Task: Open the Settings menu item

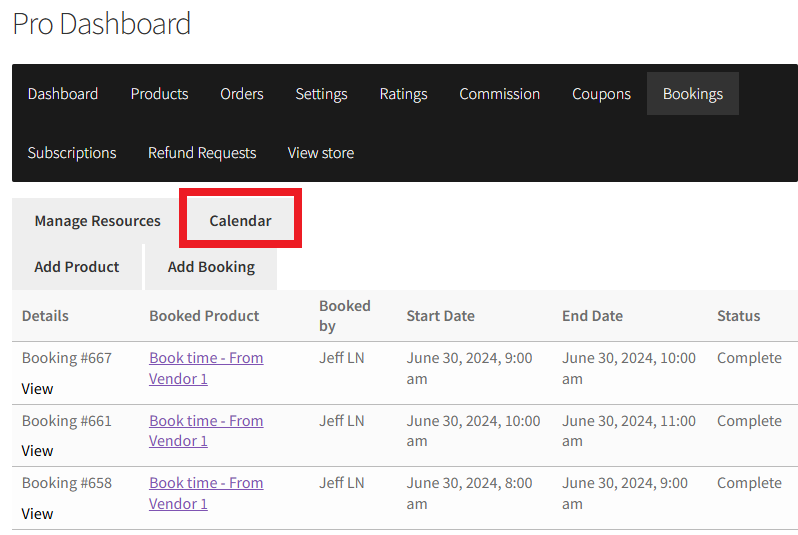Action: pos(321,94)
